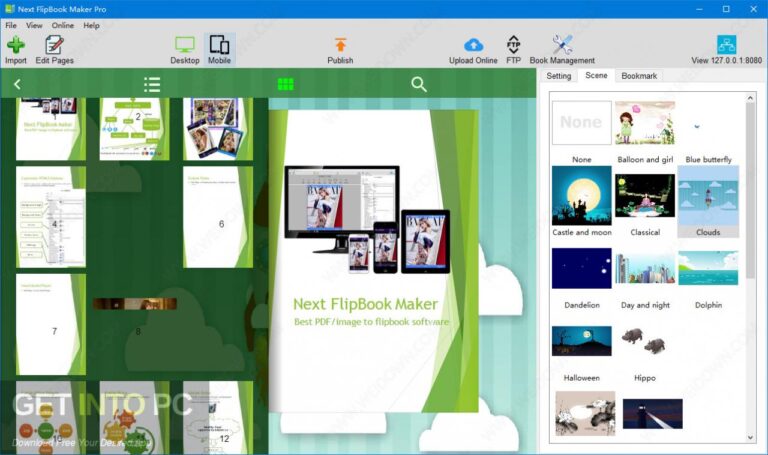
Task: Select the lighthouse night scene thumbnail
Action: (x=652, y=413)
